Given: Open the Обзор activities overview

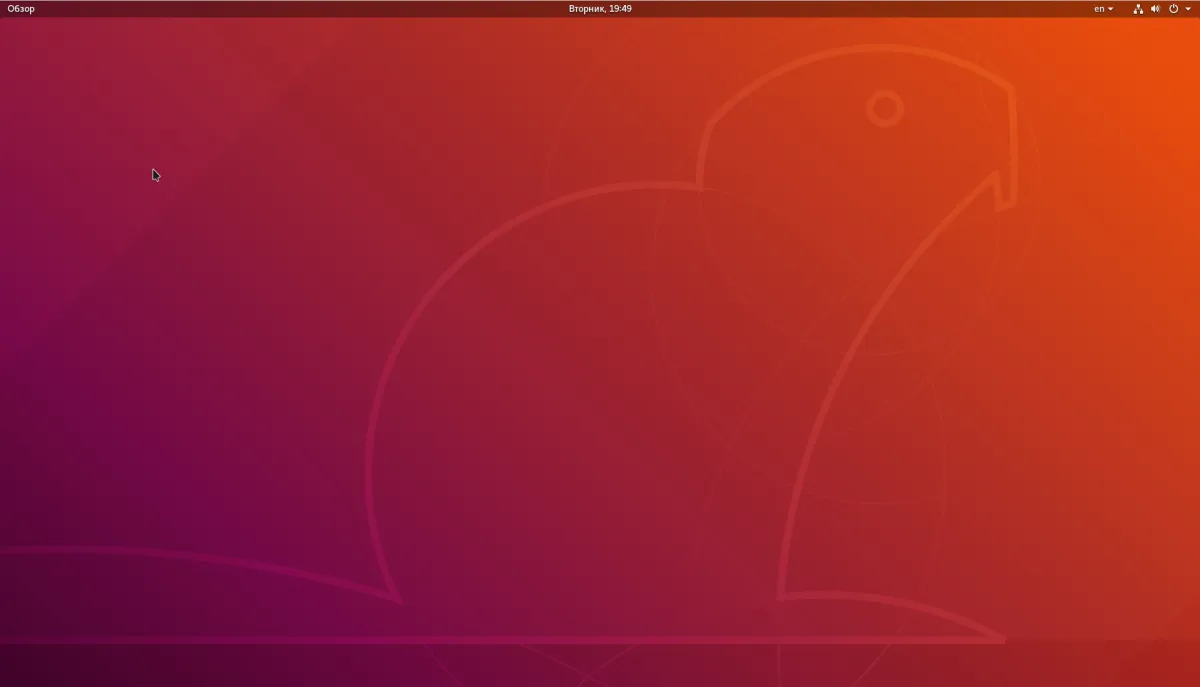Looking at the screenshot, I should pos(21,9).
